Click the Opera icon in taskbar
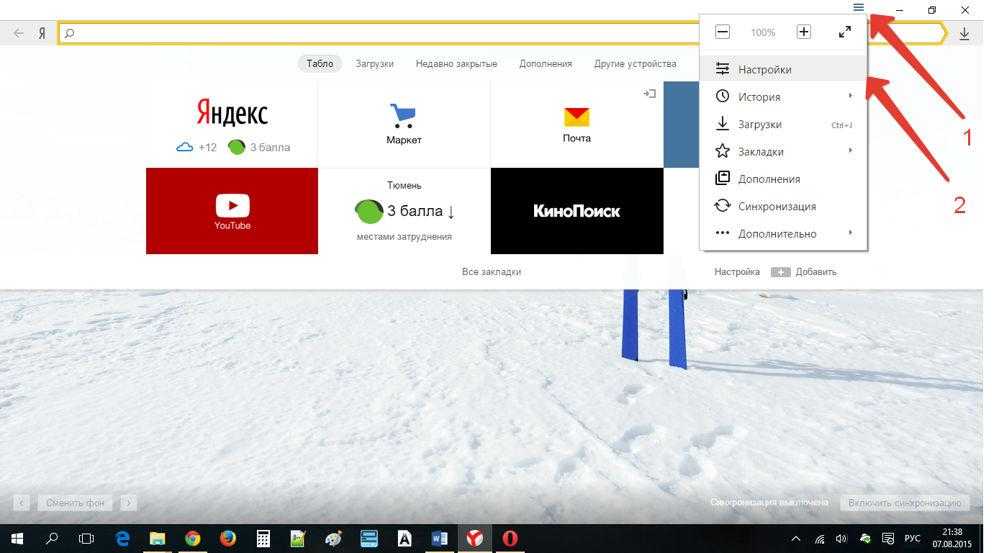The height and width of the screenshot is (553, 999). 510,538
